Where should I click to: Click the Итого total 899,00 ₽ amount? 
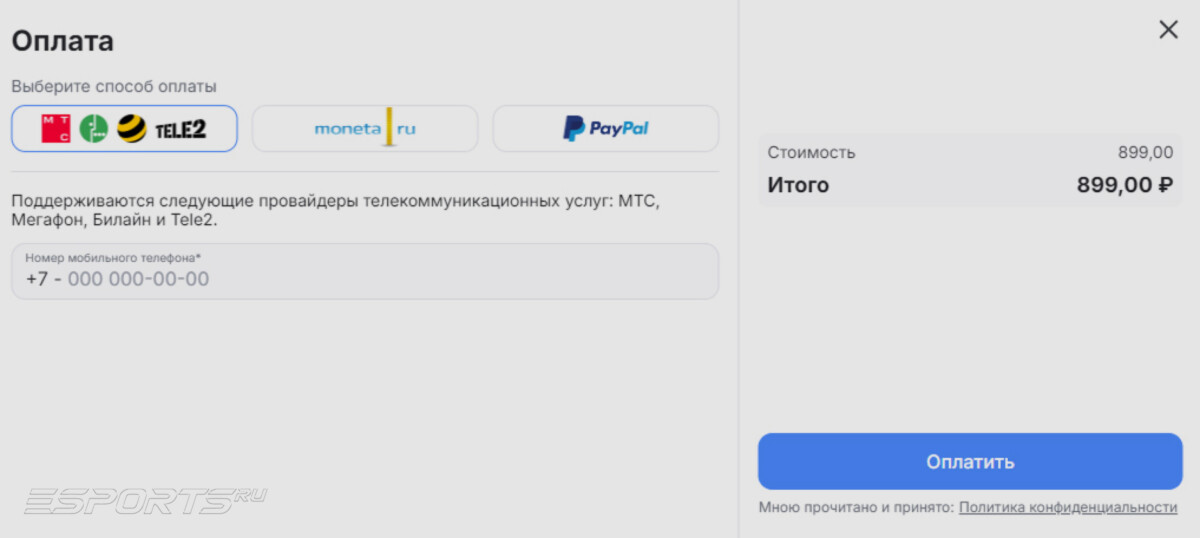tap(1125, 185)
